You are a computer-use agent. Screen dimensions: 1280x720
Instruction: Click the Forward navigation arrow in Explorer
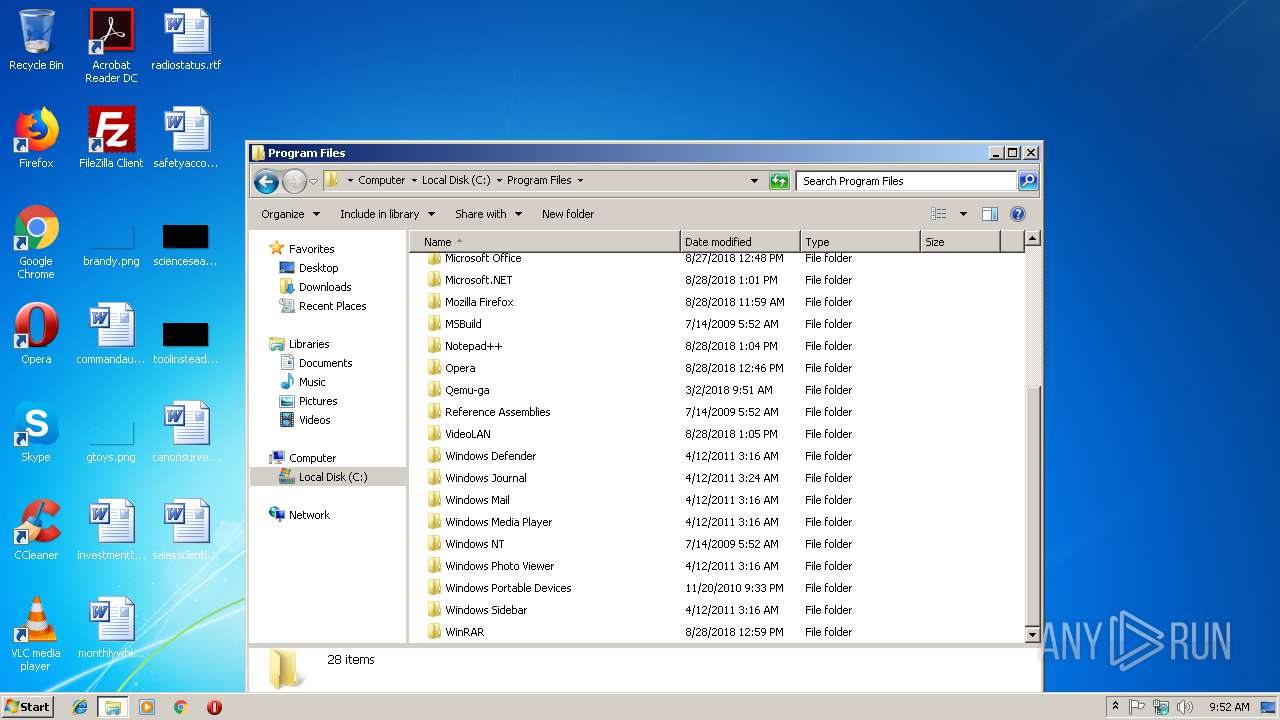click(x=294, y=181)
